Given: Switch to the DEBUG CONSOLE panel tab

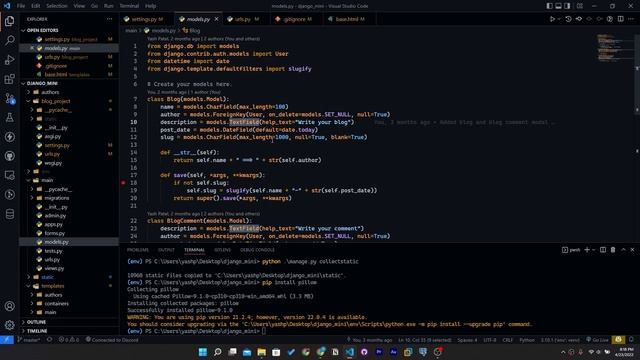Looking at the screenshot, I should pos(257,250).
